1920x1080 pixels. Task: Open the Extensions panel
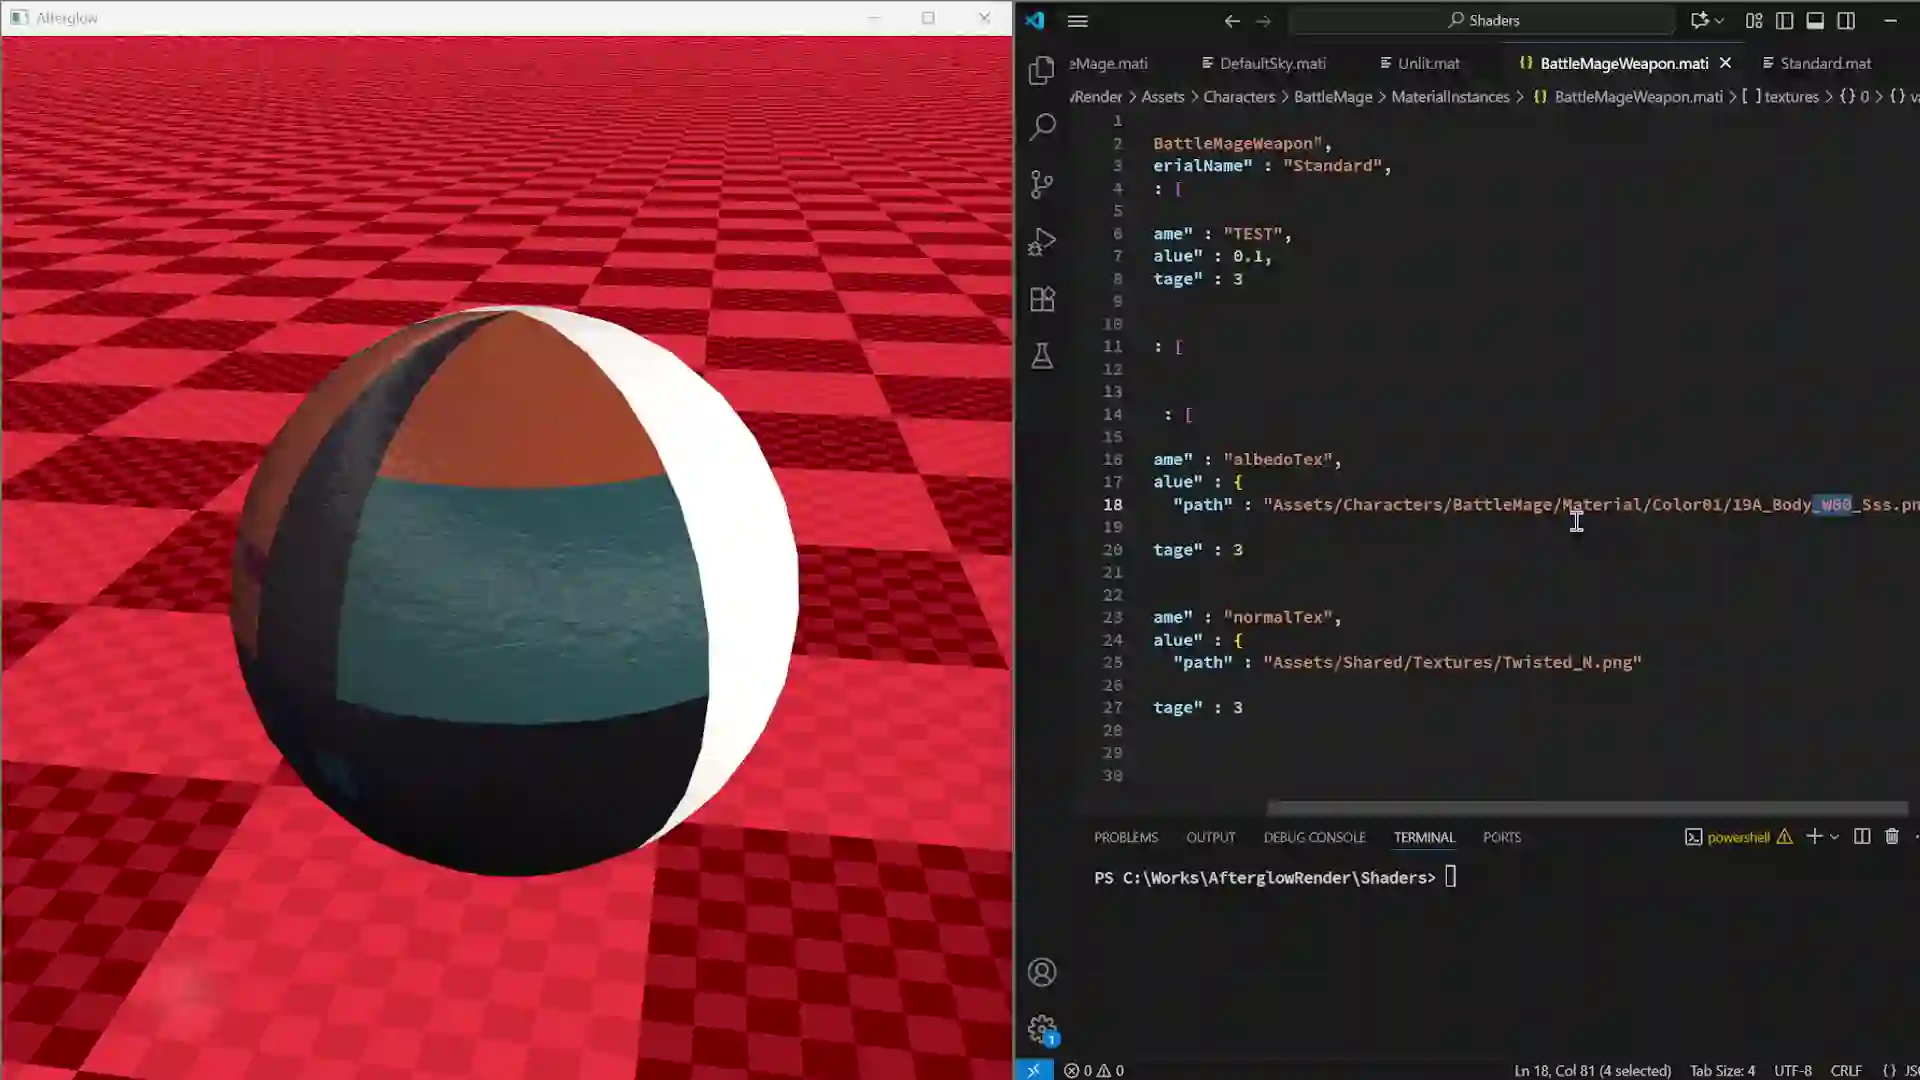(x=1042, y=298)
